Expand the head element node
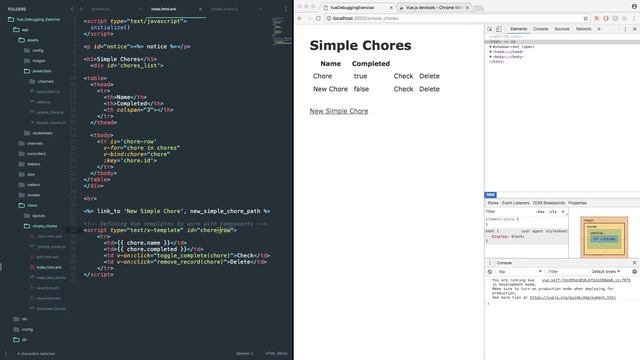Screen dimensions: 640x360 point(490,52)
